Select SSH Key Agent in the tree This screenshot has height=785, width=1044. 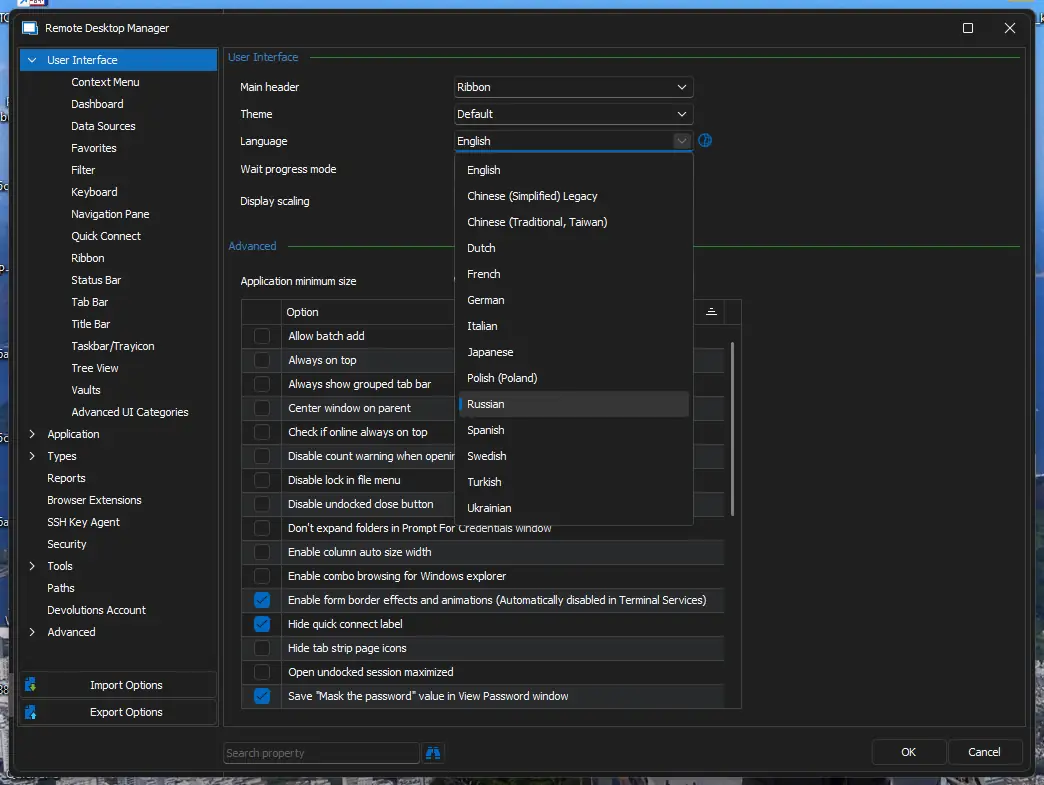point(83,522)
